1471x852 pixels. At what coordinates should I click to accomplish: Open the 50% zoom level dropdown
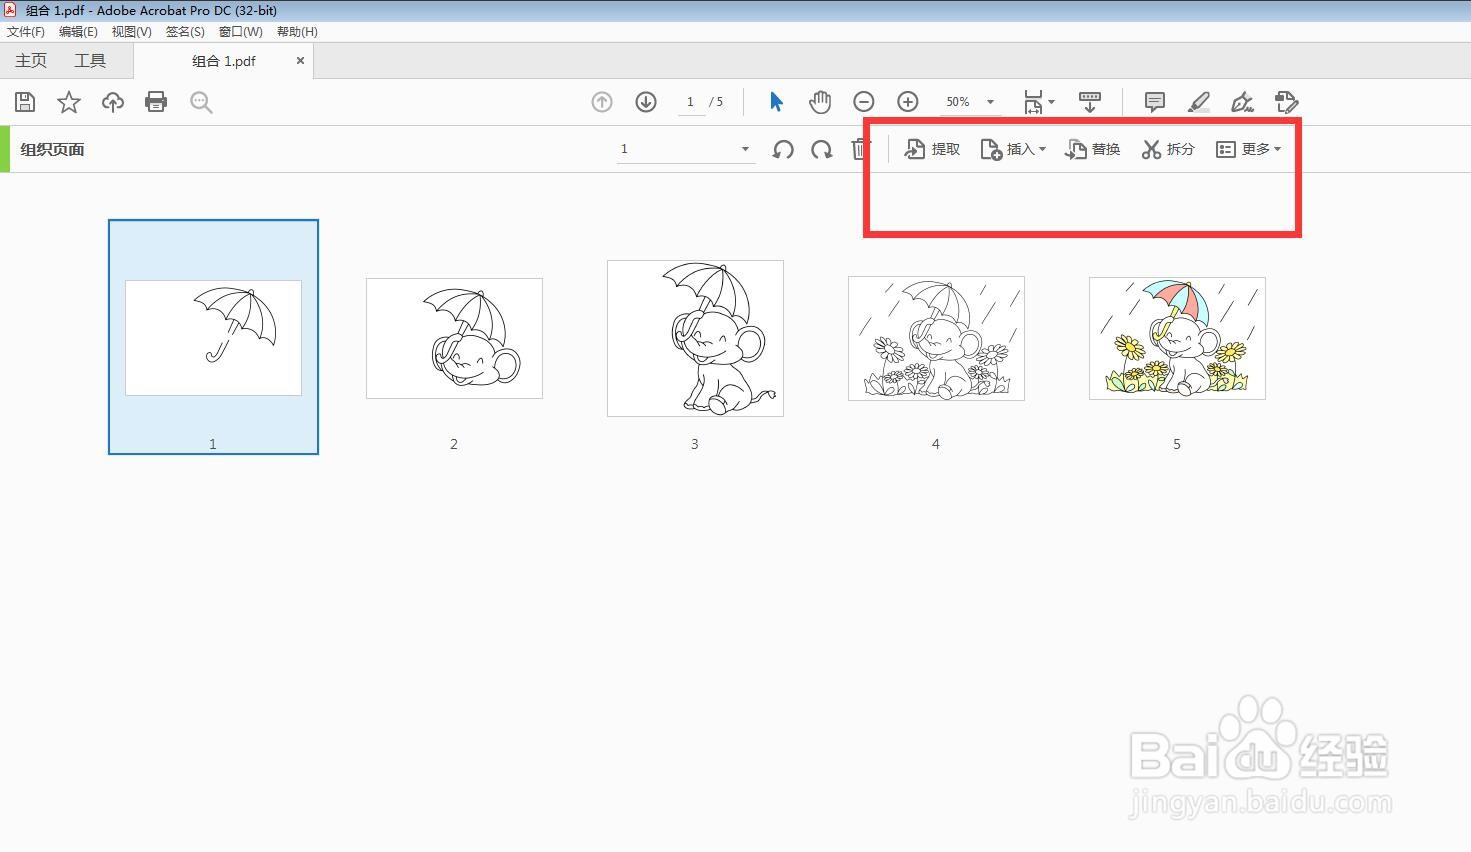tap(968, 101)
